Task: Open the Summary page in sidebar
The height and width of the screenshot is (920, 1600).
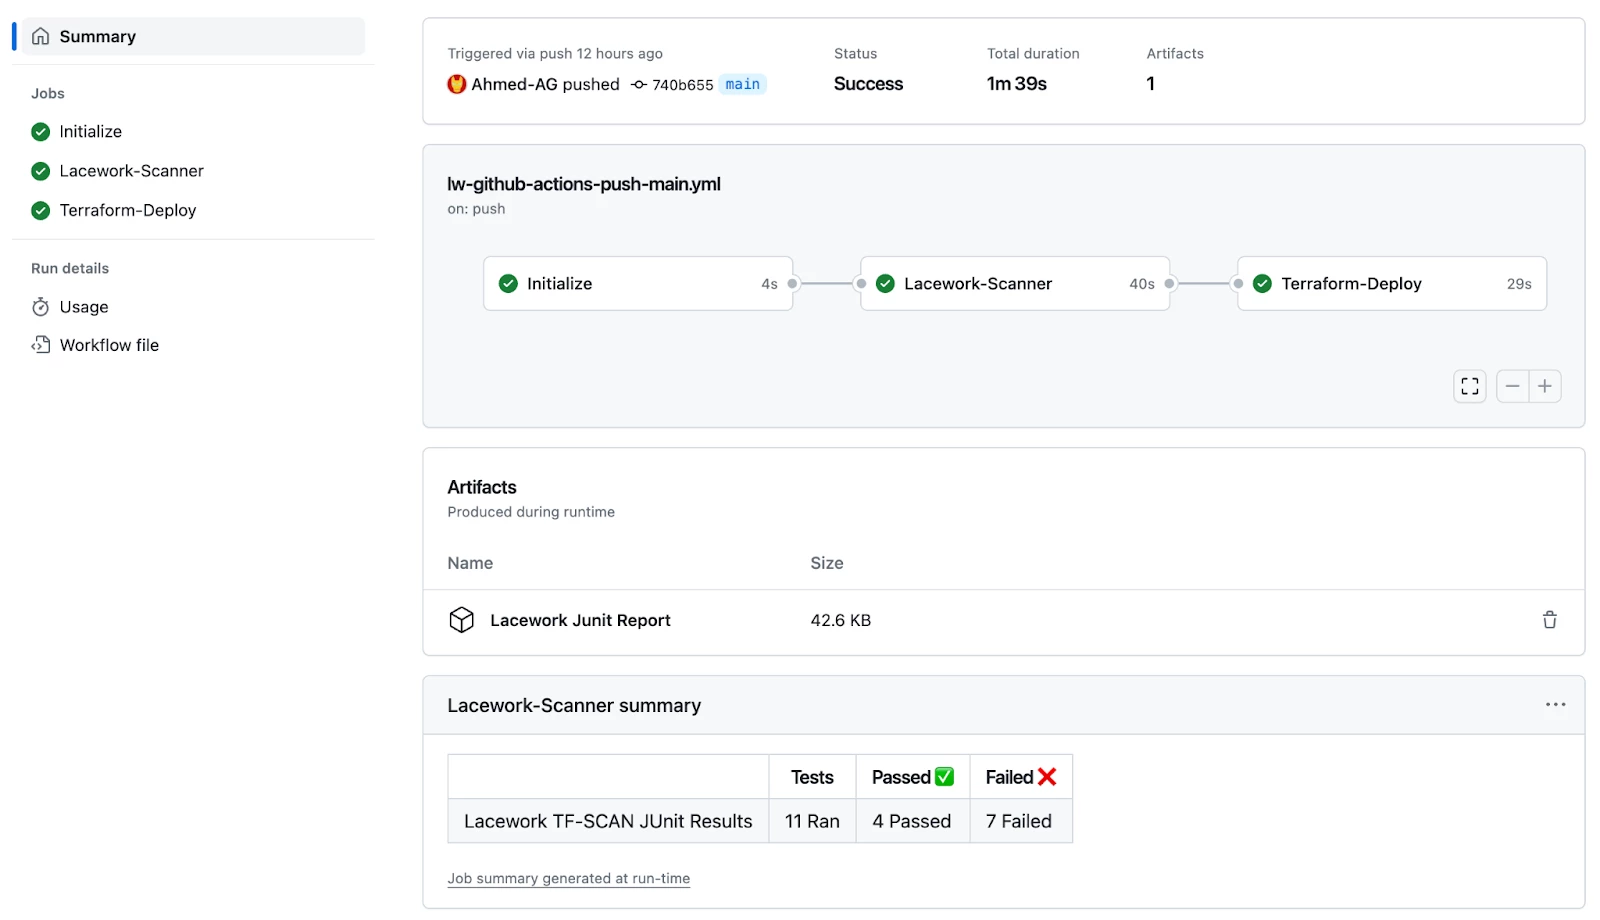Action: pos(193,36)
